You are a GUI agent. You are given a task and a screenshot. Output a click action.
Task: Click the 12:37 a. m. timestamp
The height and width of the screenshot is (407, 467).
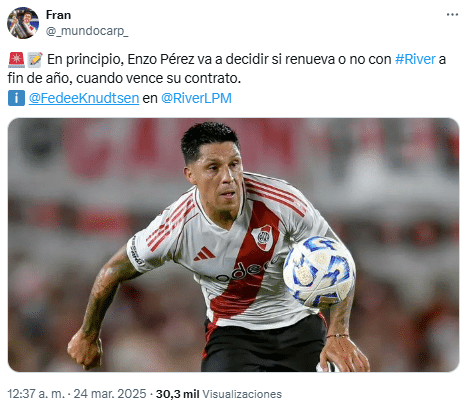pos(36,394)
